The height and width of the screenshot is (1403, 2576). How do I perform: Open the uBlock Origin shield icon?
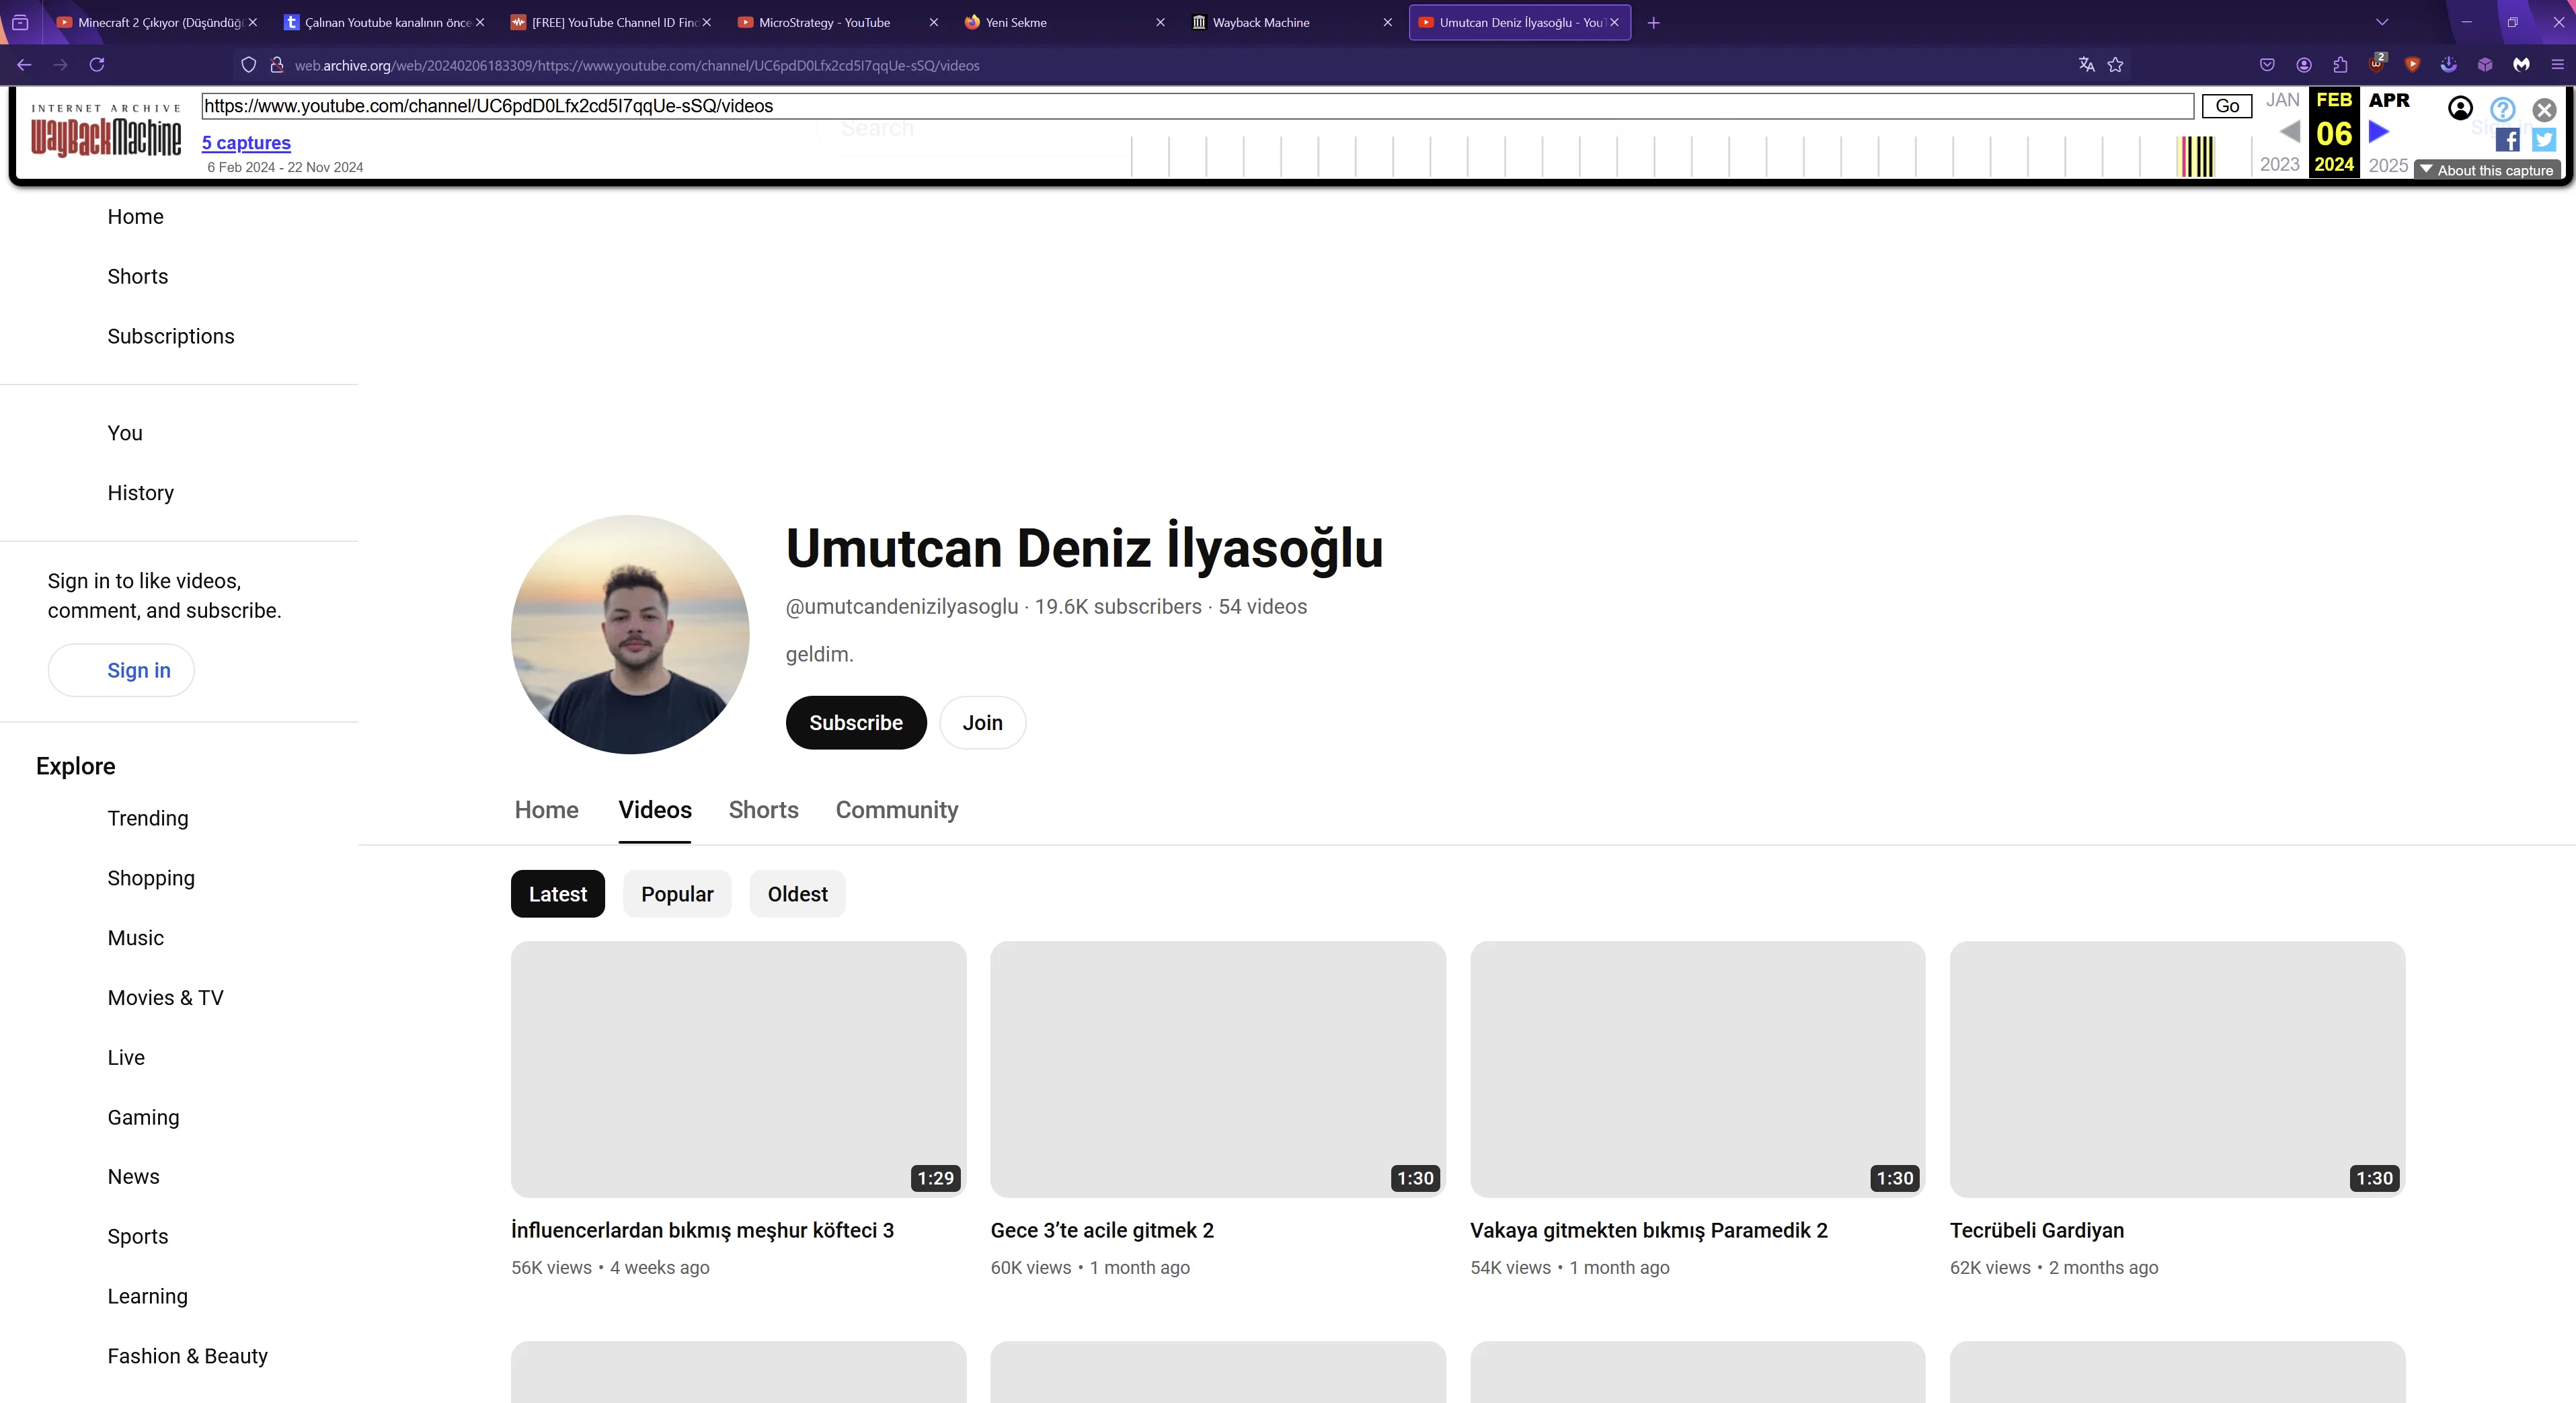coord(2377,64)
